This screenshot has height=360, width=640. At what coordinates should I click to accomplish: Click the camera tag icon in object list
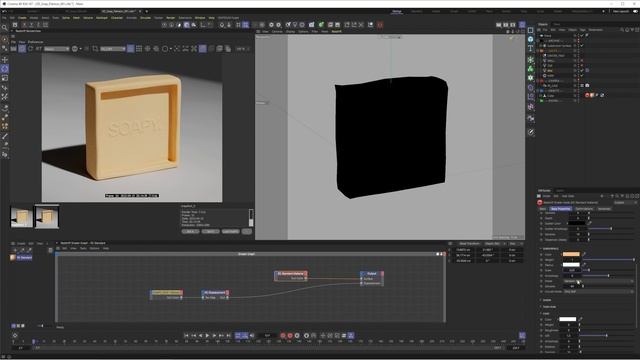[x=587, y=85]
